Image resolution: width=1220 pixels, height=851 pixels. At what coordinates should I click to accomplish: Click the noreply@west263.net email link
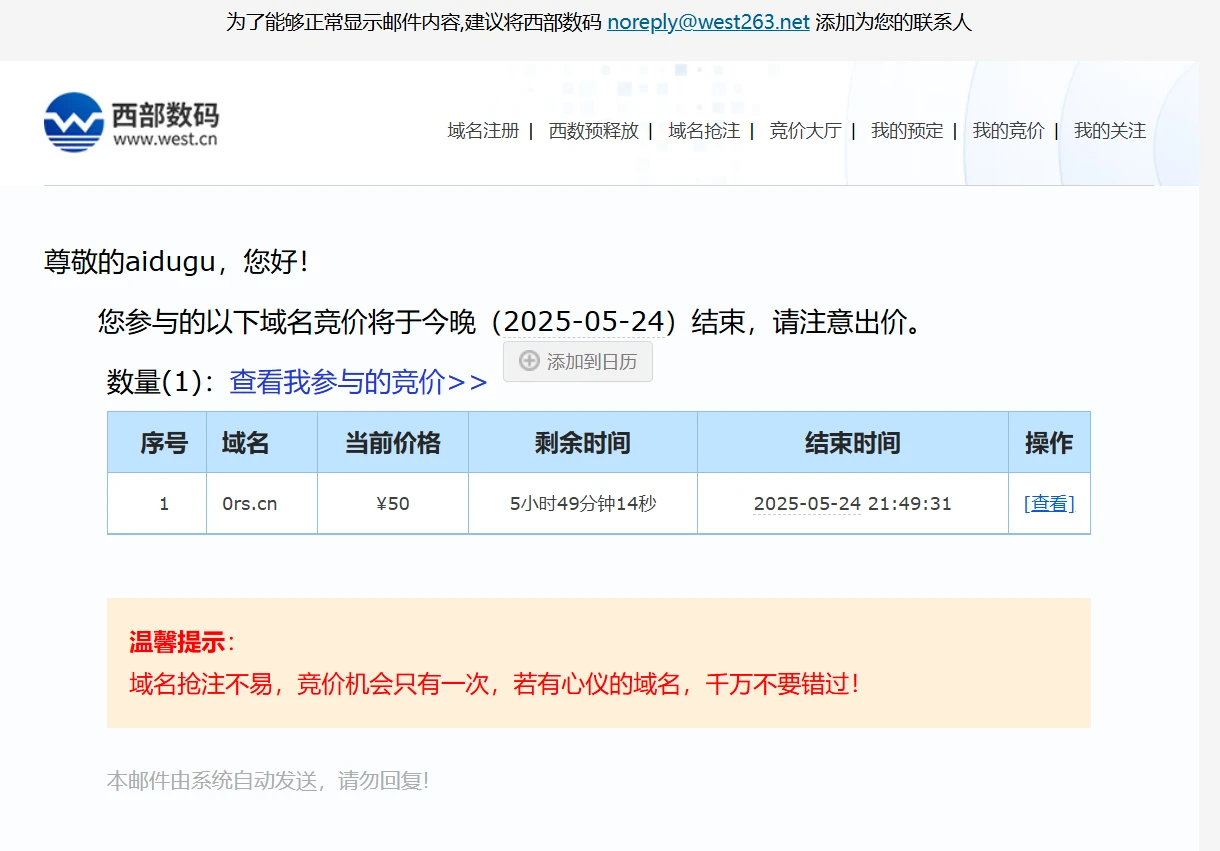[708, 22]
